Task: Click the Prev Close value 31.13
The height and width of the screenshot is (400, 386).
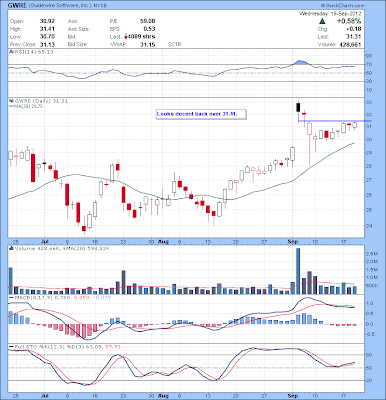Action: click(x=47, y=44)
